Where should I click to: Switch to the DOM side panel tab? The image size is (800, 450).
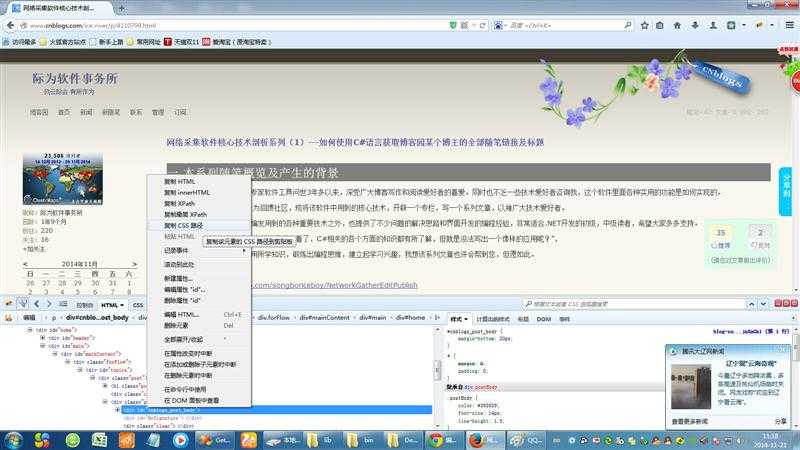(544, 319)
